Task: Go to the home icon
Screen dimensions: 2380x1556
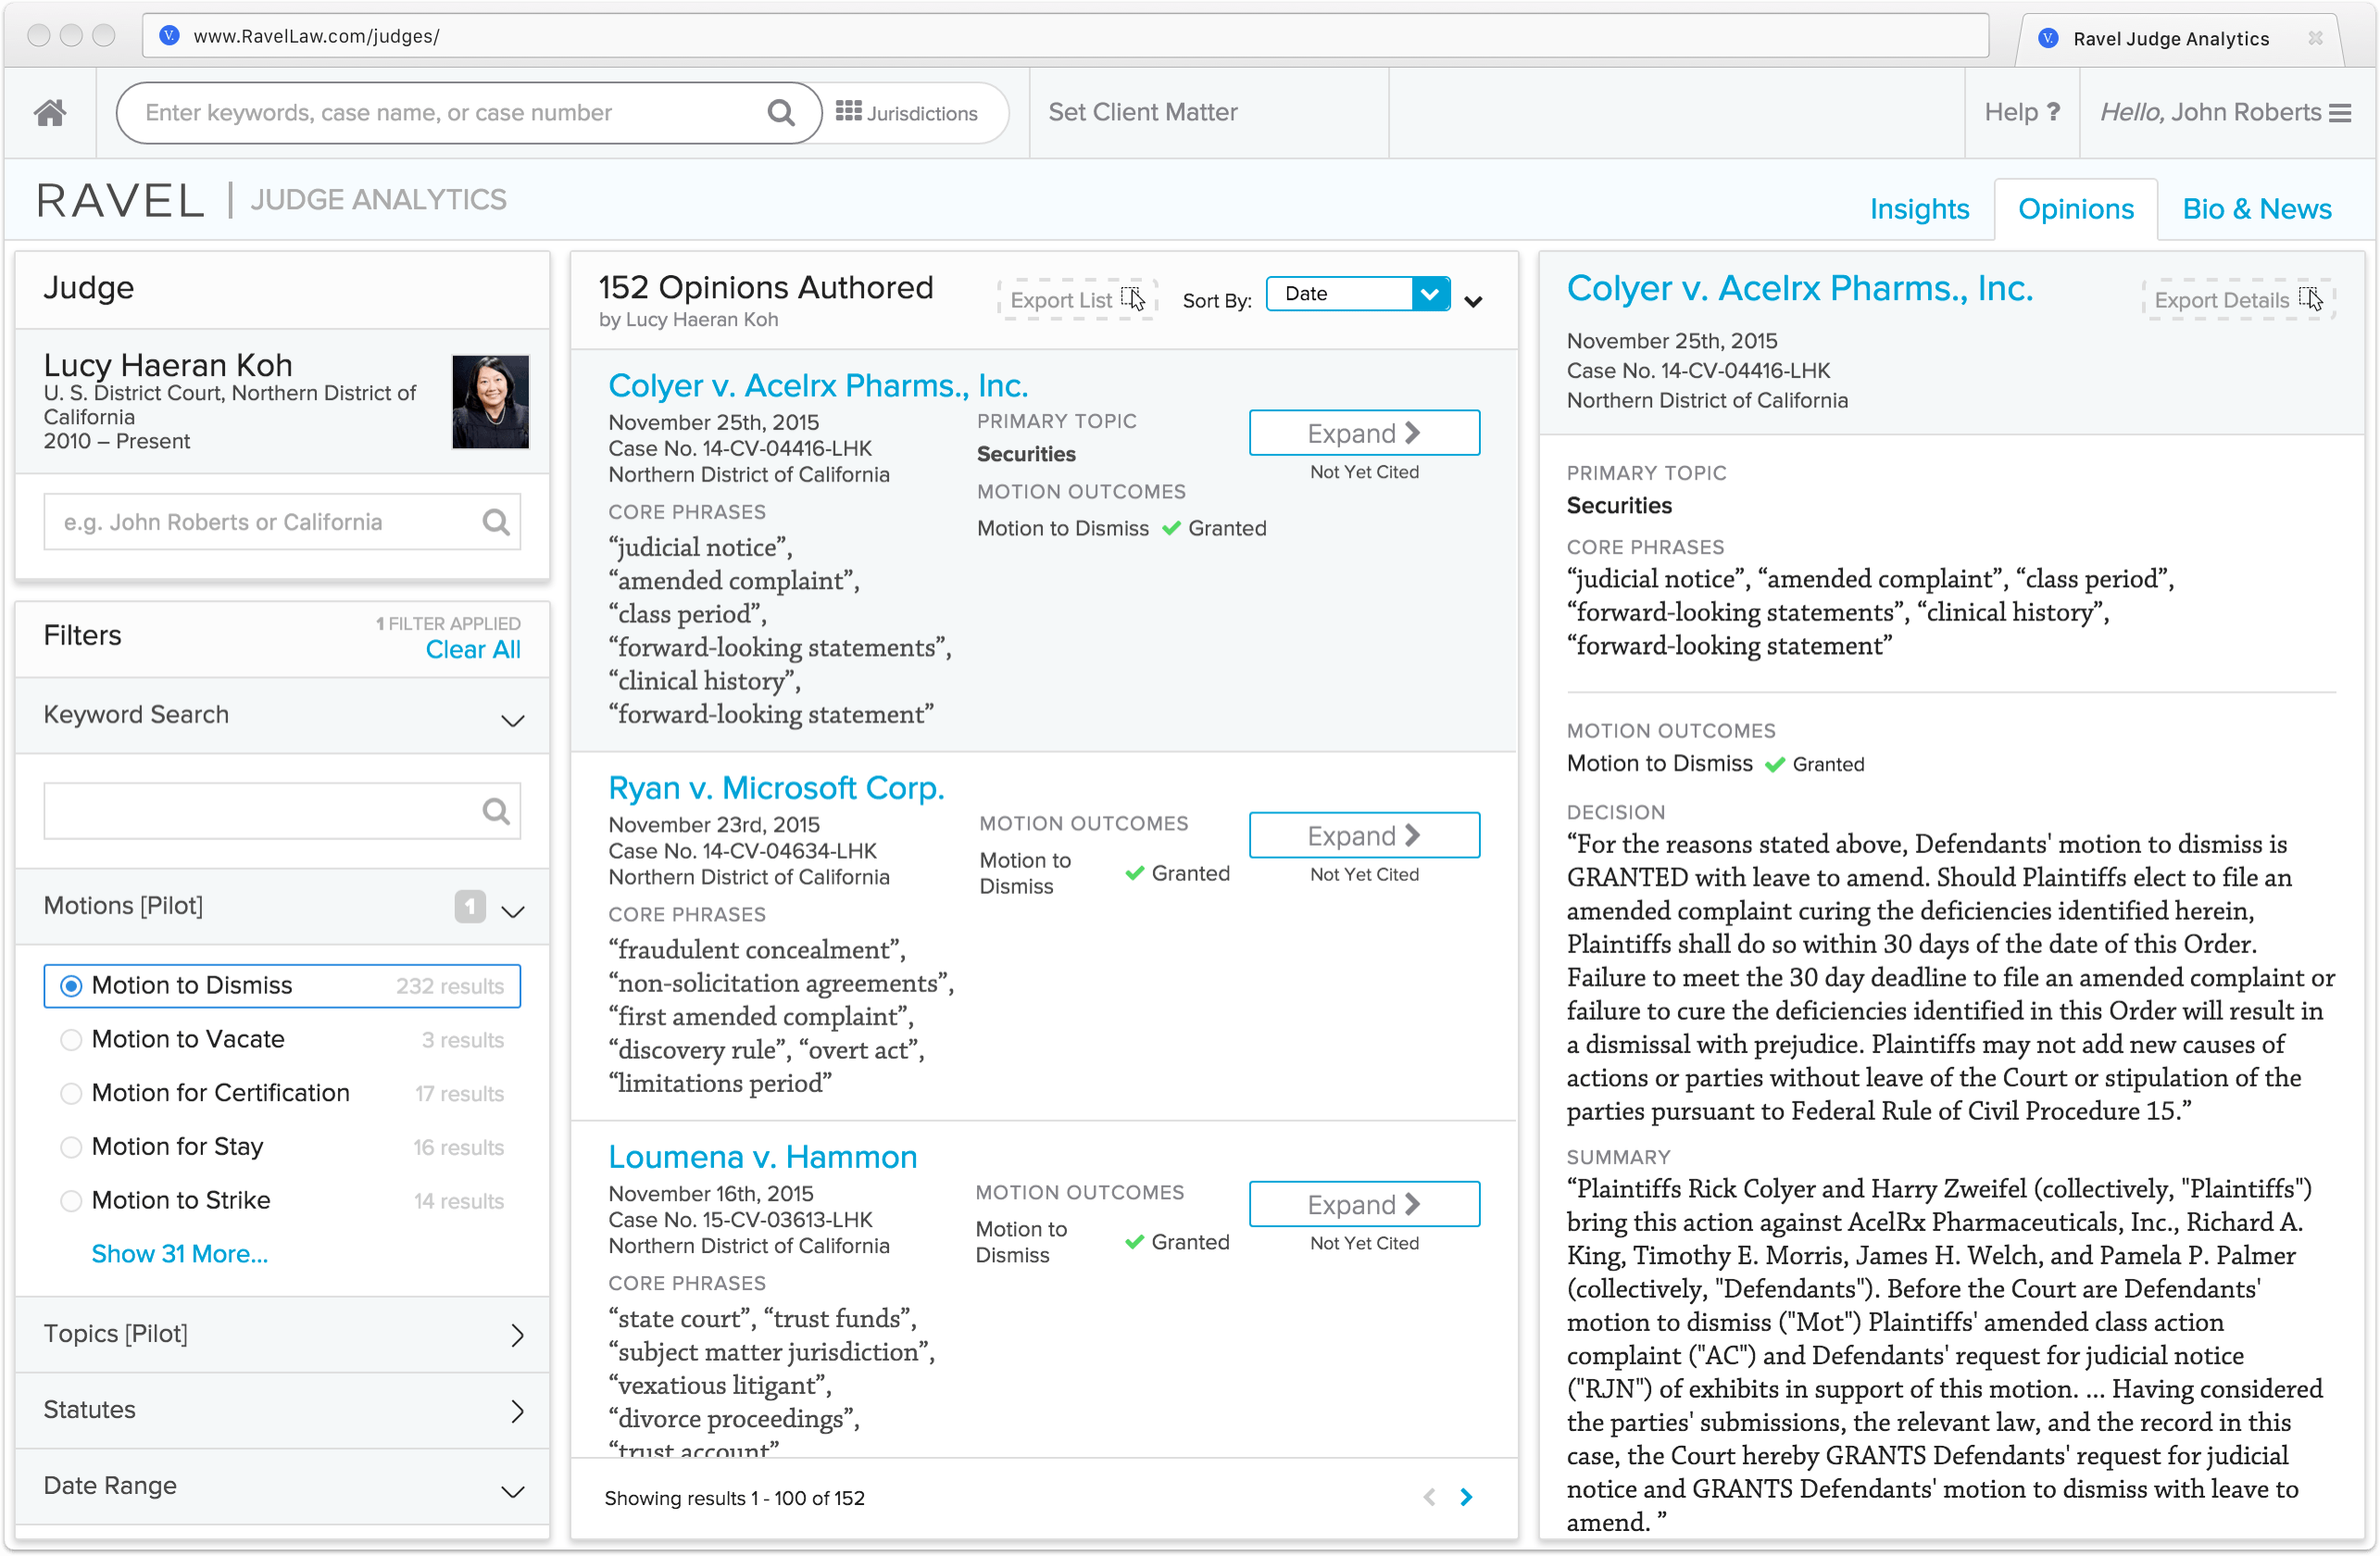Action: (50, 112)
